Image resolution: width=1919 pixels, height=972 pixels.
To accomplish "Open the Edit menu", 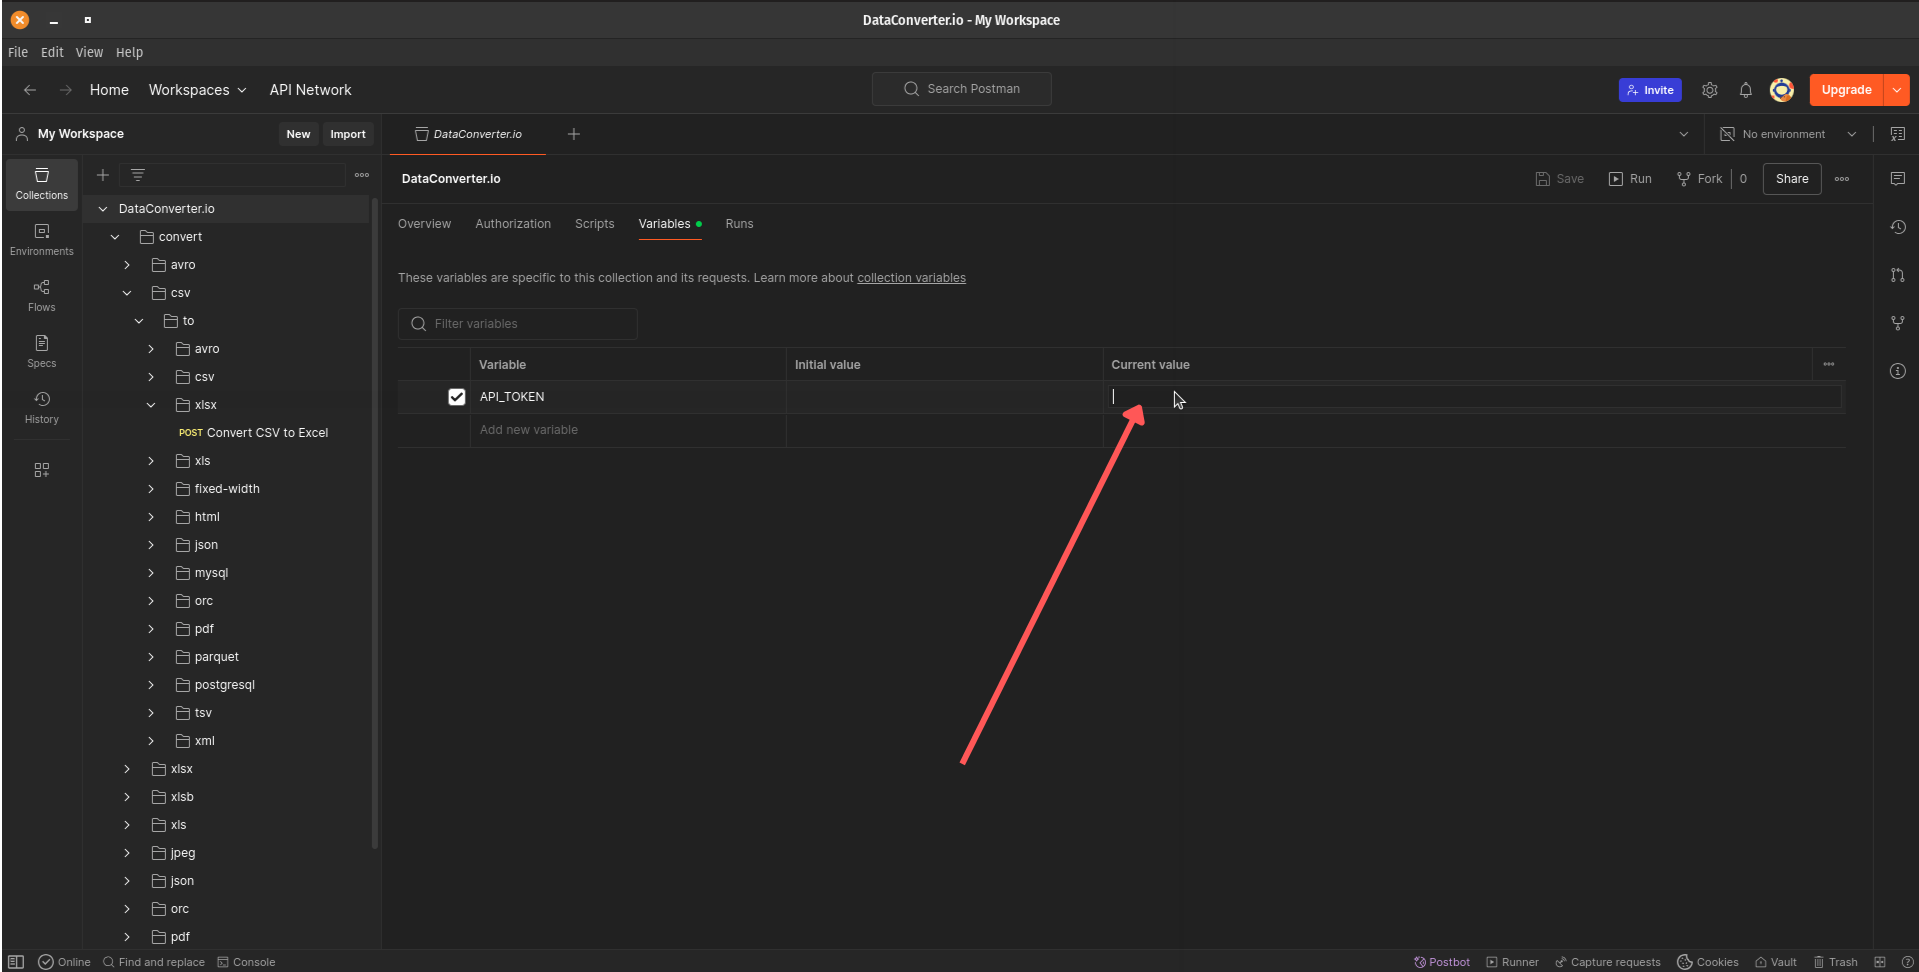I will point(52,52).
